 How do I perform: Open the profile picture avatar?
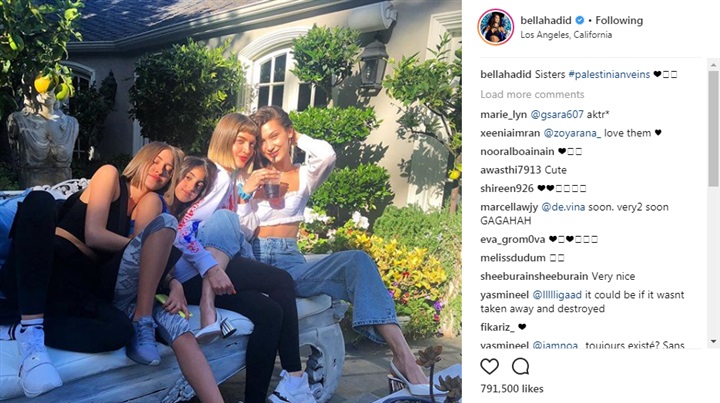pyautogui.click(x=495, y=27)
